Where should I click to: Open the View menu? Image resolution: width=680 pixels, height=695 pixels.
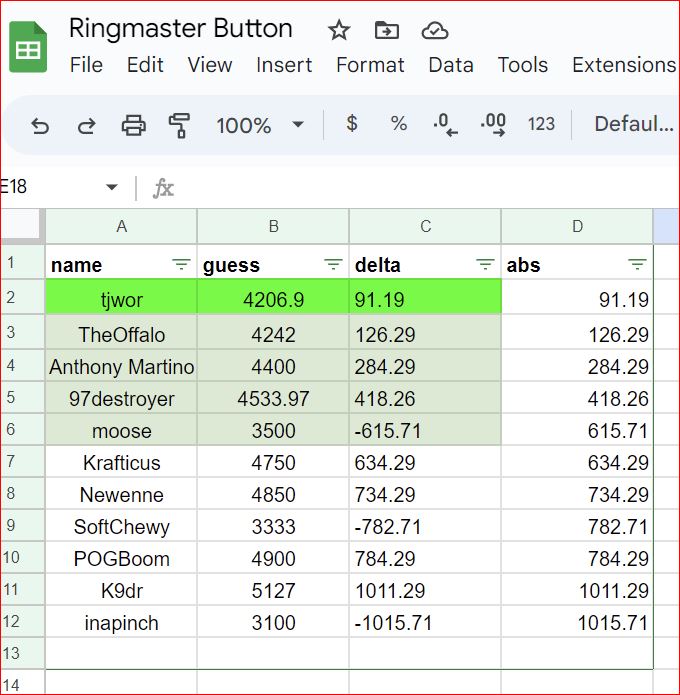pos(209,65)
